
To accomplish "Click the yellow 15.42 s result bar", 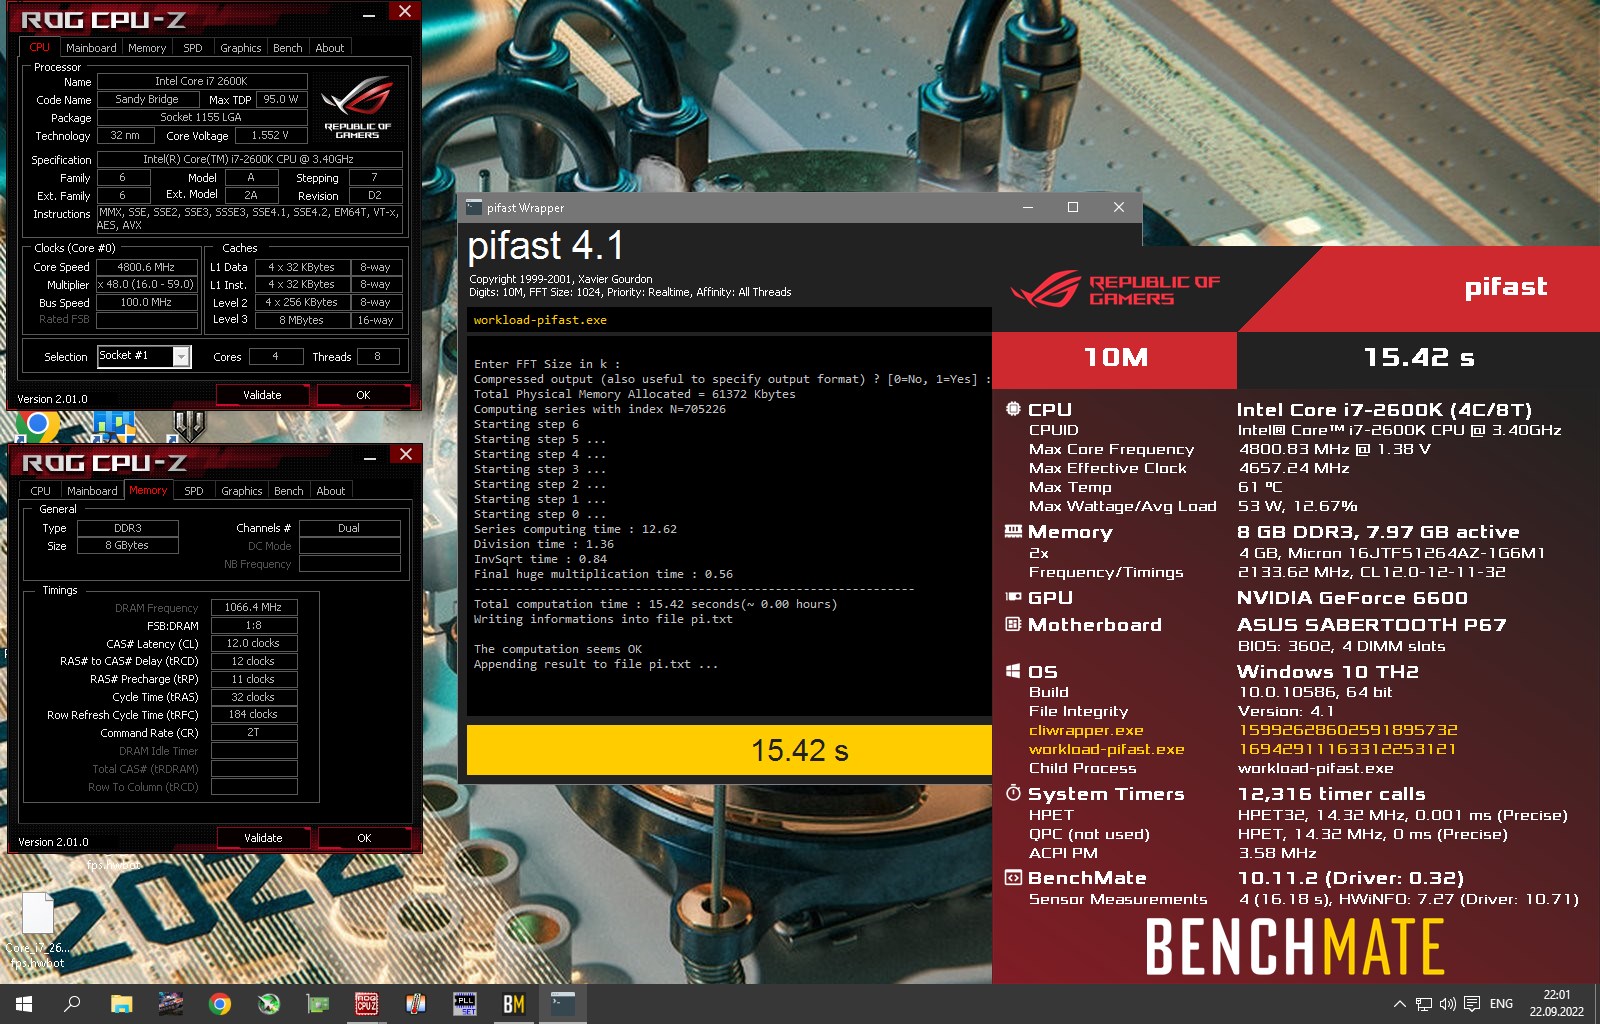I will tap(730, 750).
